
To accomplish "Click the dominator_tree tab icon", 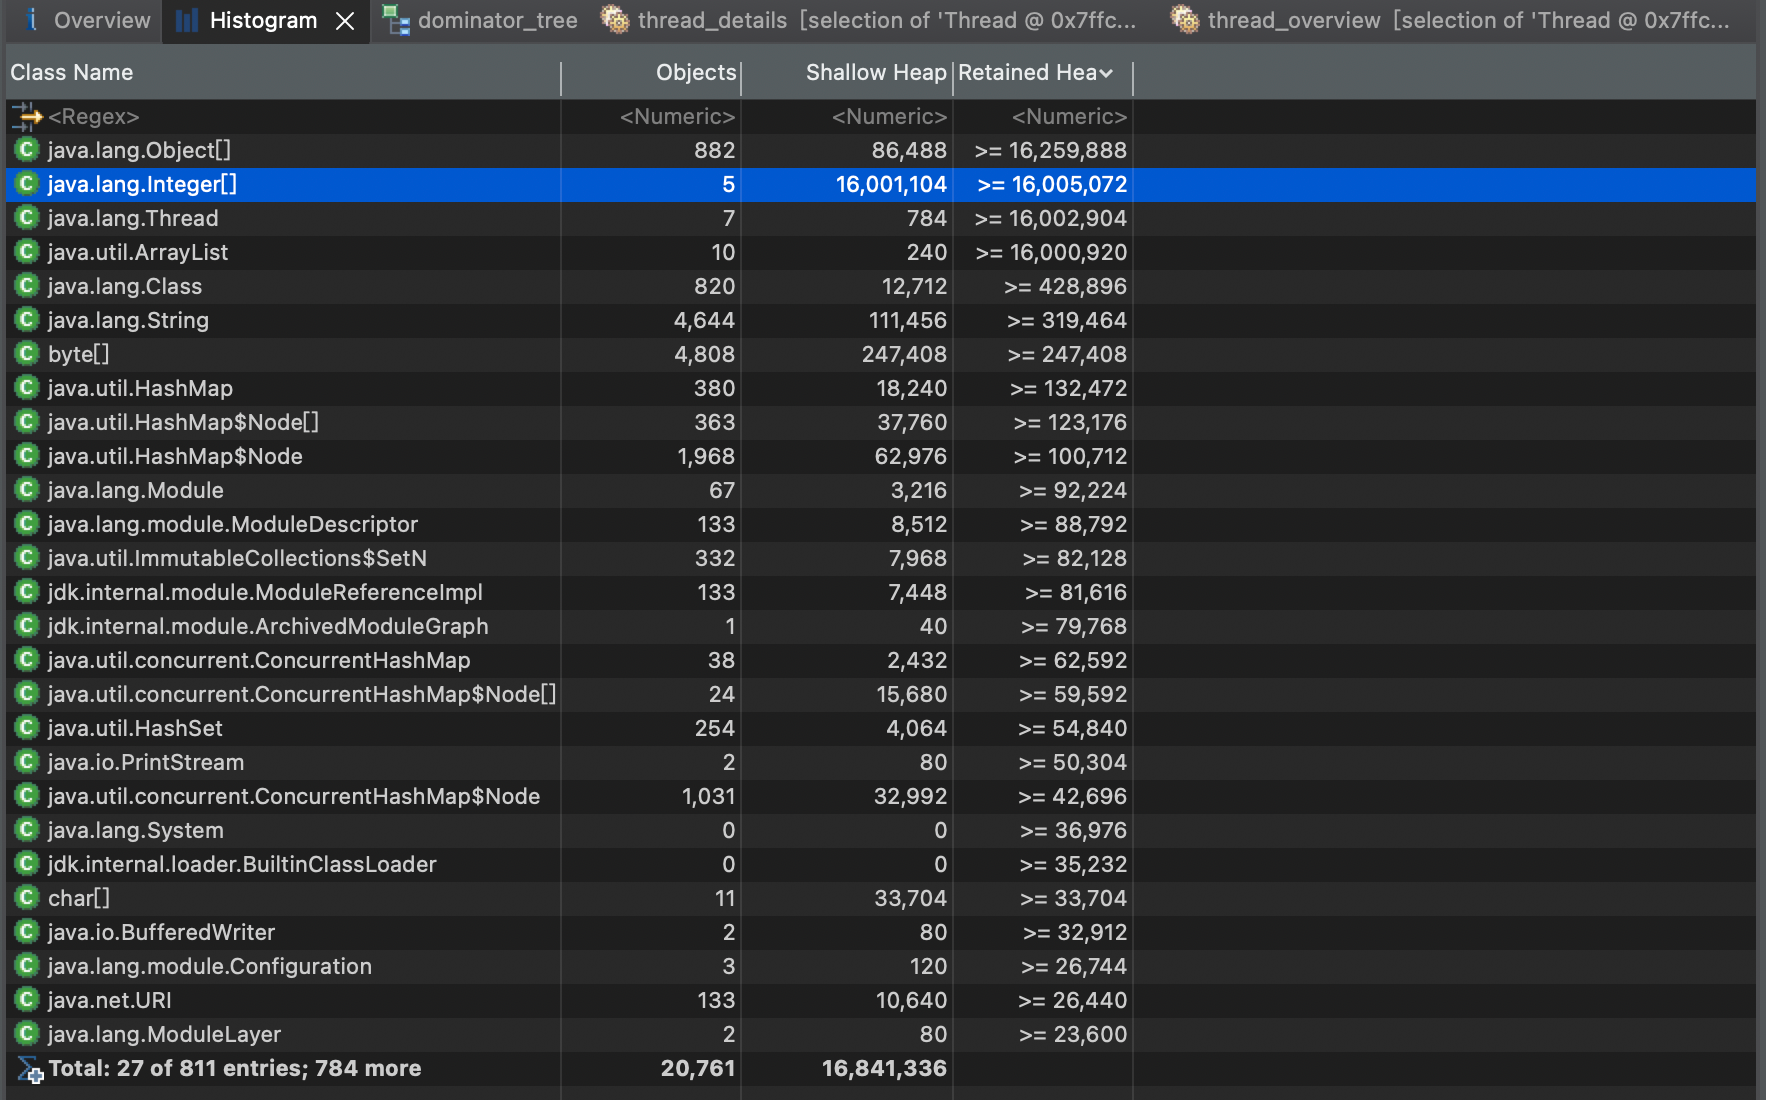I will (396, 21).
